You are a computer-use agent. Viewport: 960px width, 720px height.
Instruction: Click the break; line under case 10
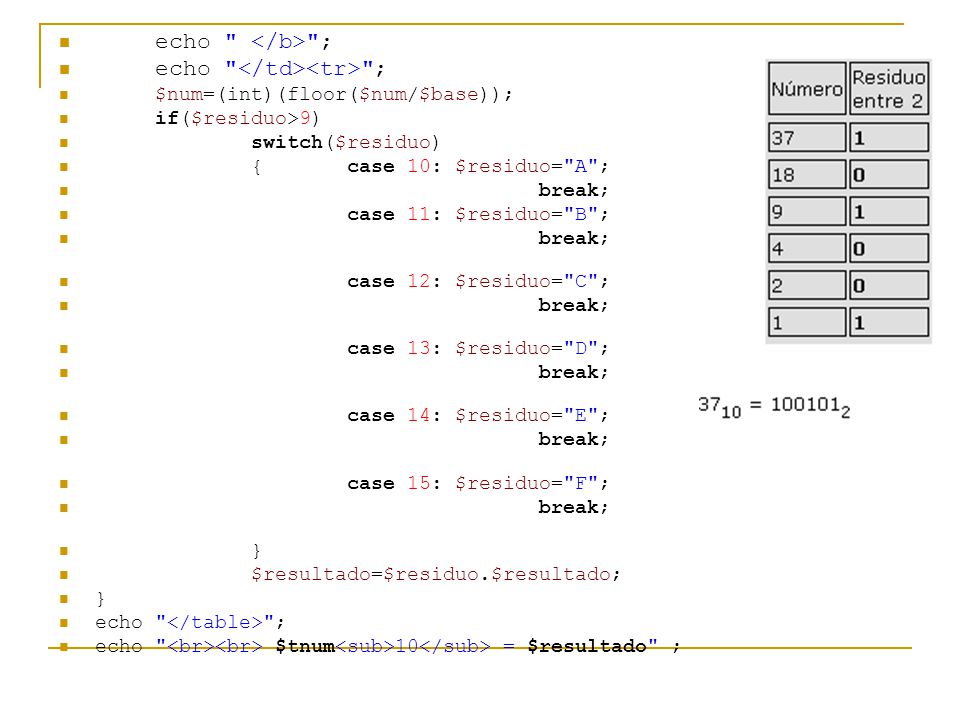coord(573,190)
